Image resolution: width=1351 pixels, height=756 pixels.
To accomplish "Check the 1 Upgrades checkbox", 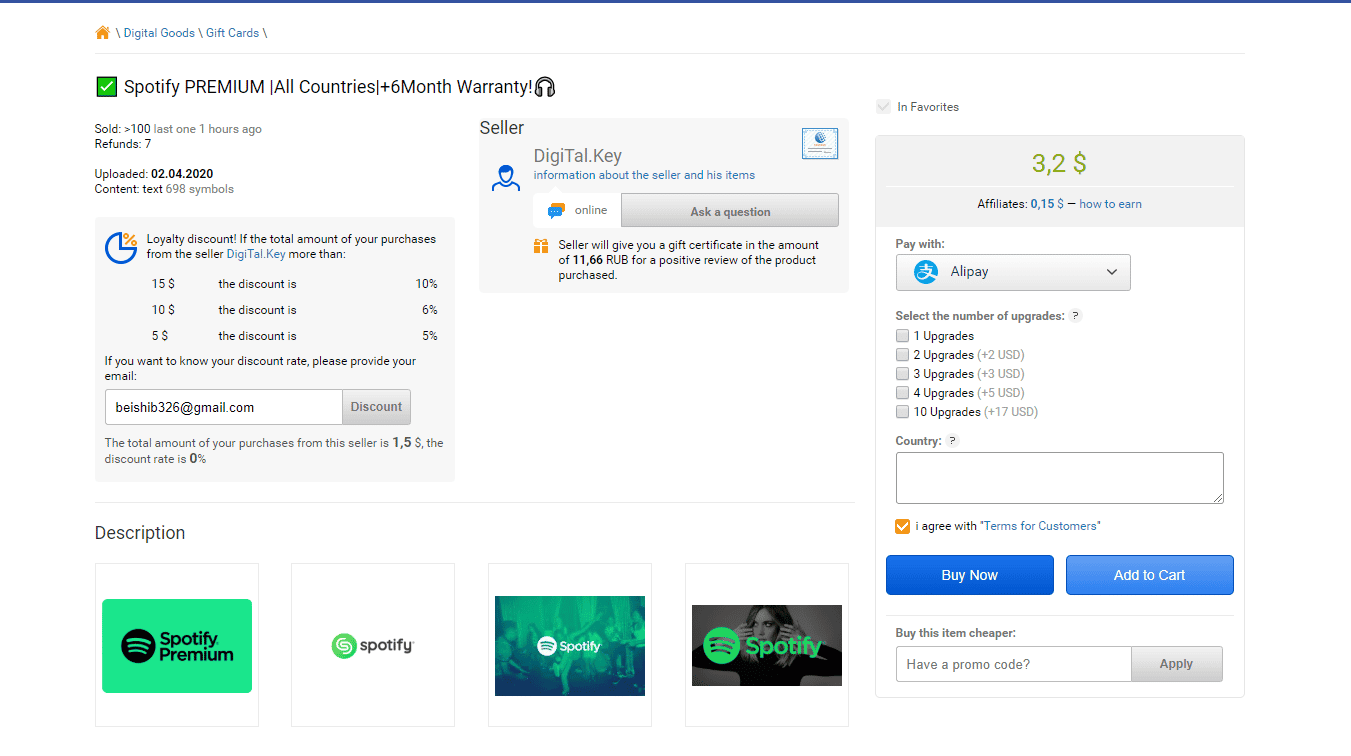I will coord(903,336).
